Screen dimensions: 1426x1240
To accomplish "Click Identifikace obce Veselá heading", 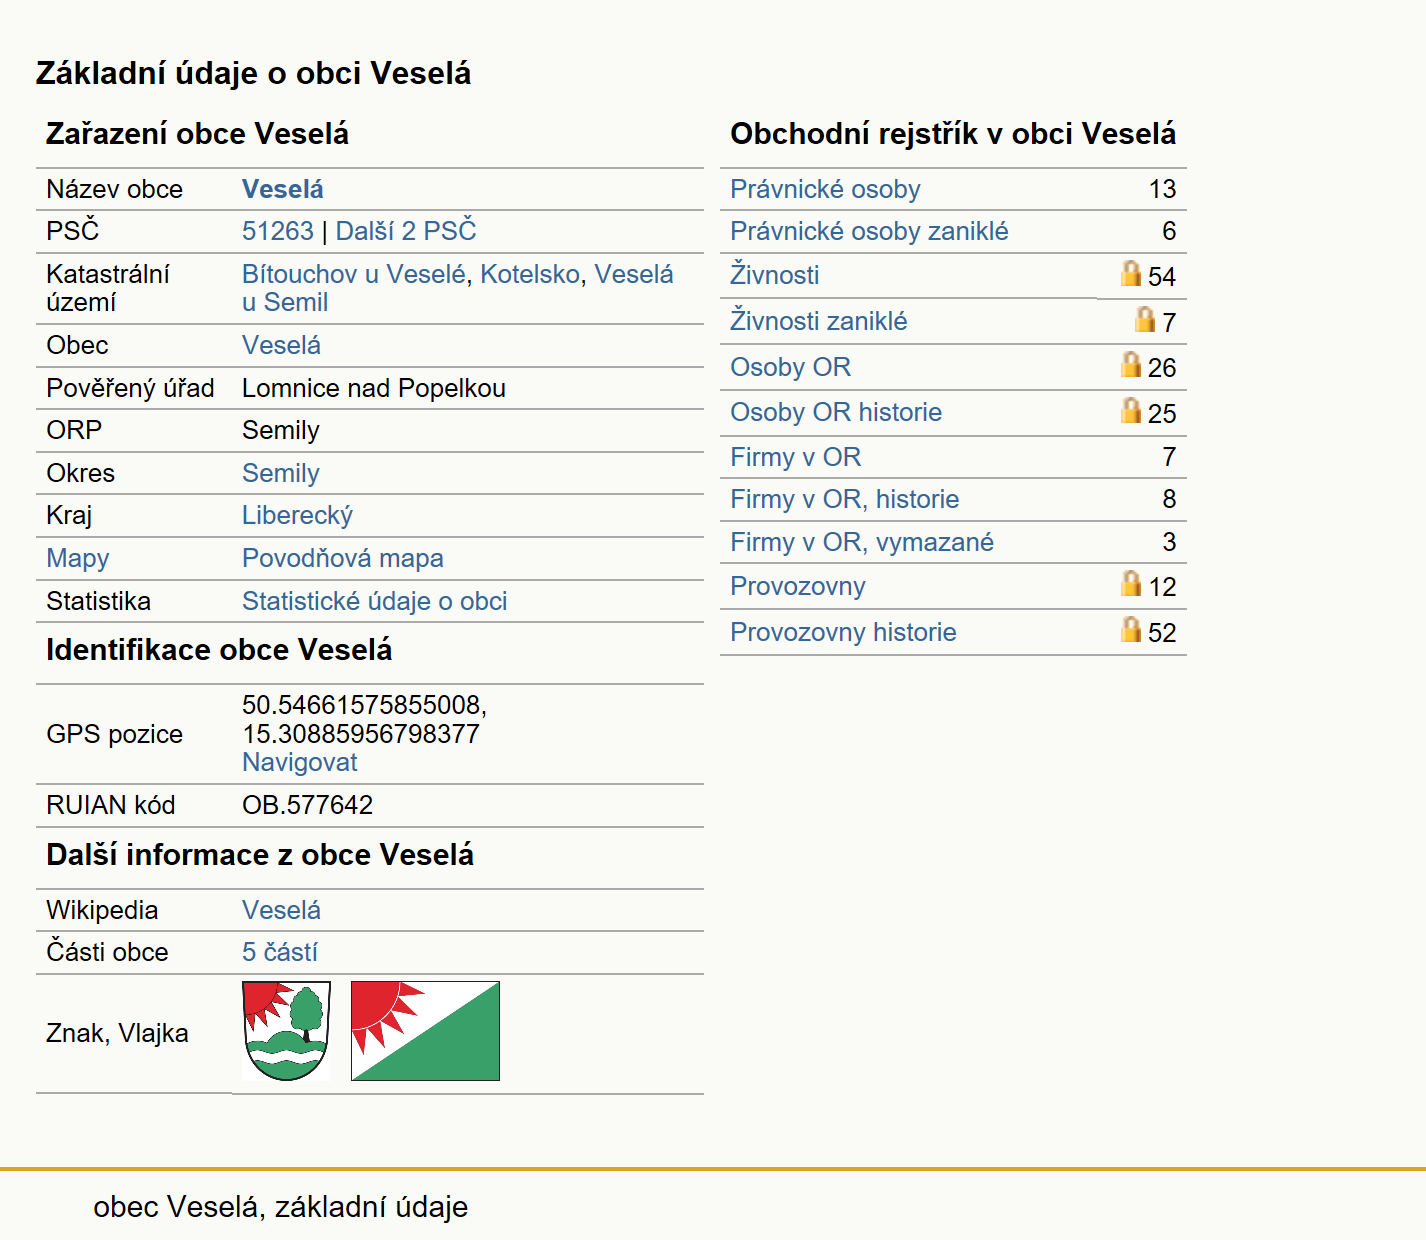I will [219, 649].
